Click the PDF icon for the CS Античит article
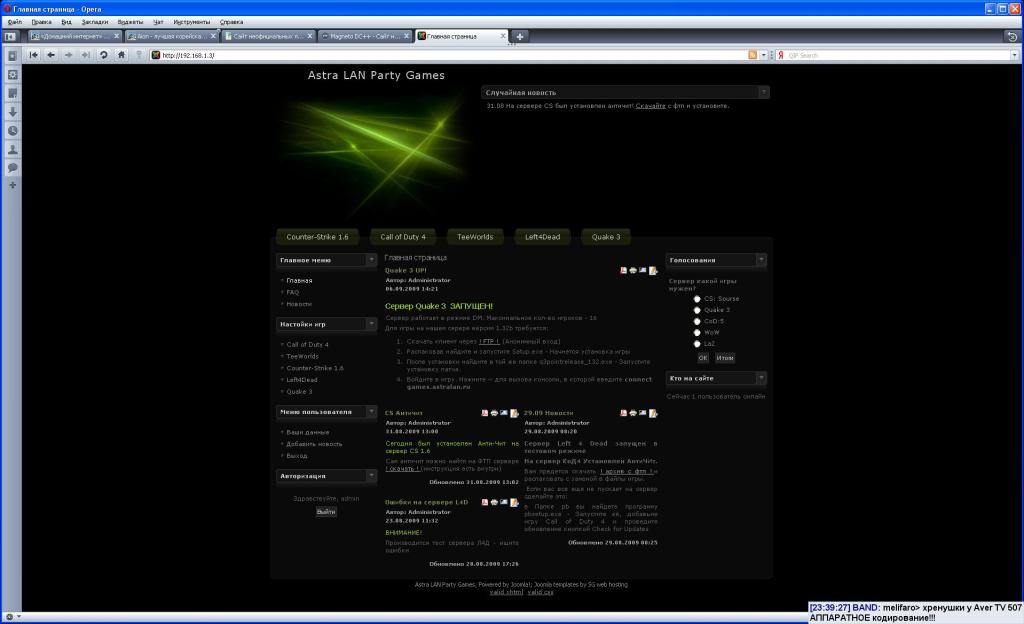Screen dimensions: 1024x624 (x=485, y=413)
